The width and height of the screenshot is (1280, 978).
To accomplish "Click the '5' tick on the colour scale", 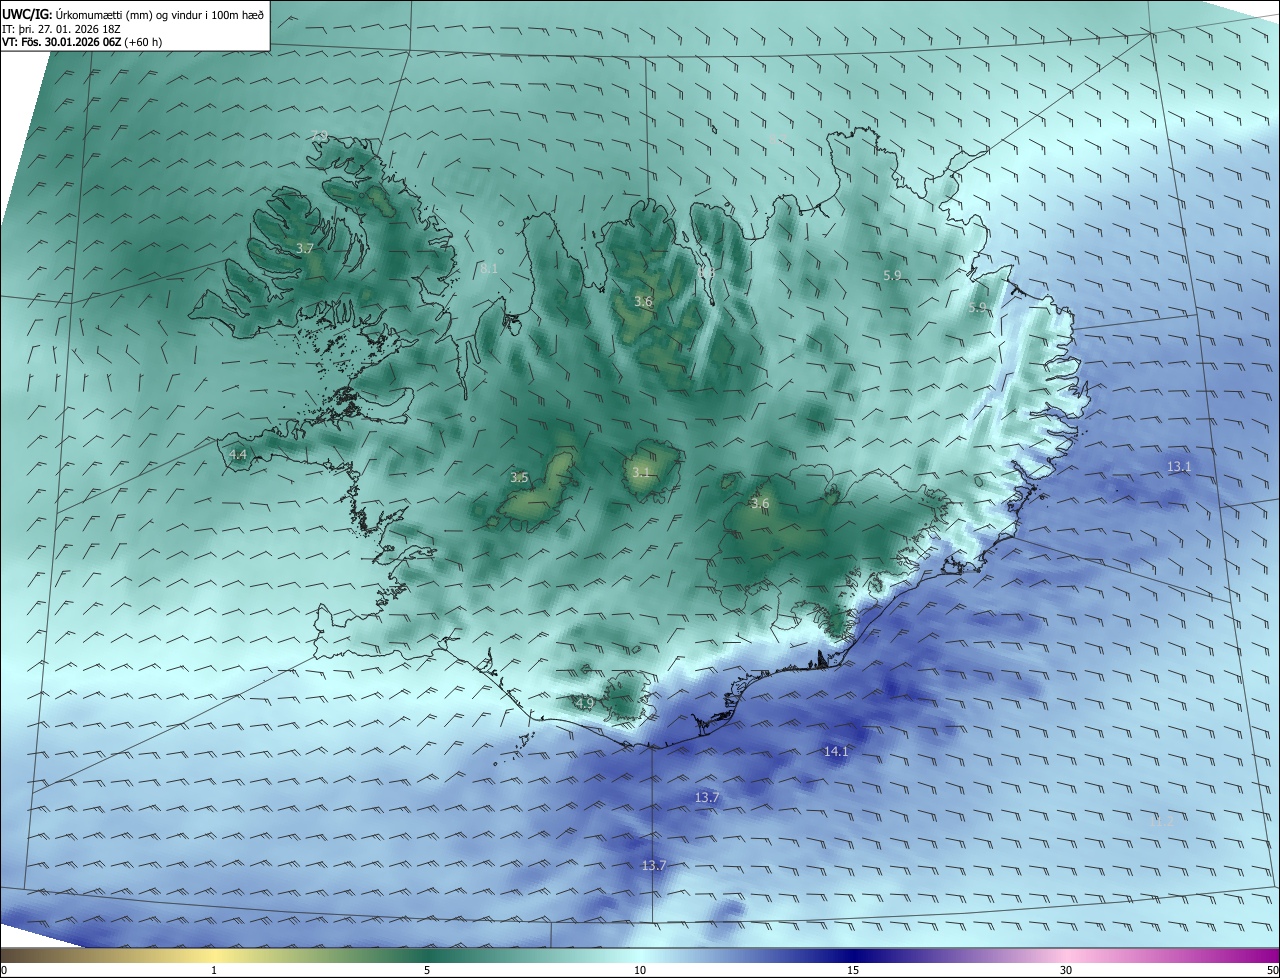I will (427, 970).
